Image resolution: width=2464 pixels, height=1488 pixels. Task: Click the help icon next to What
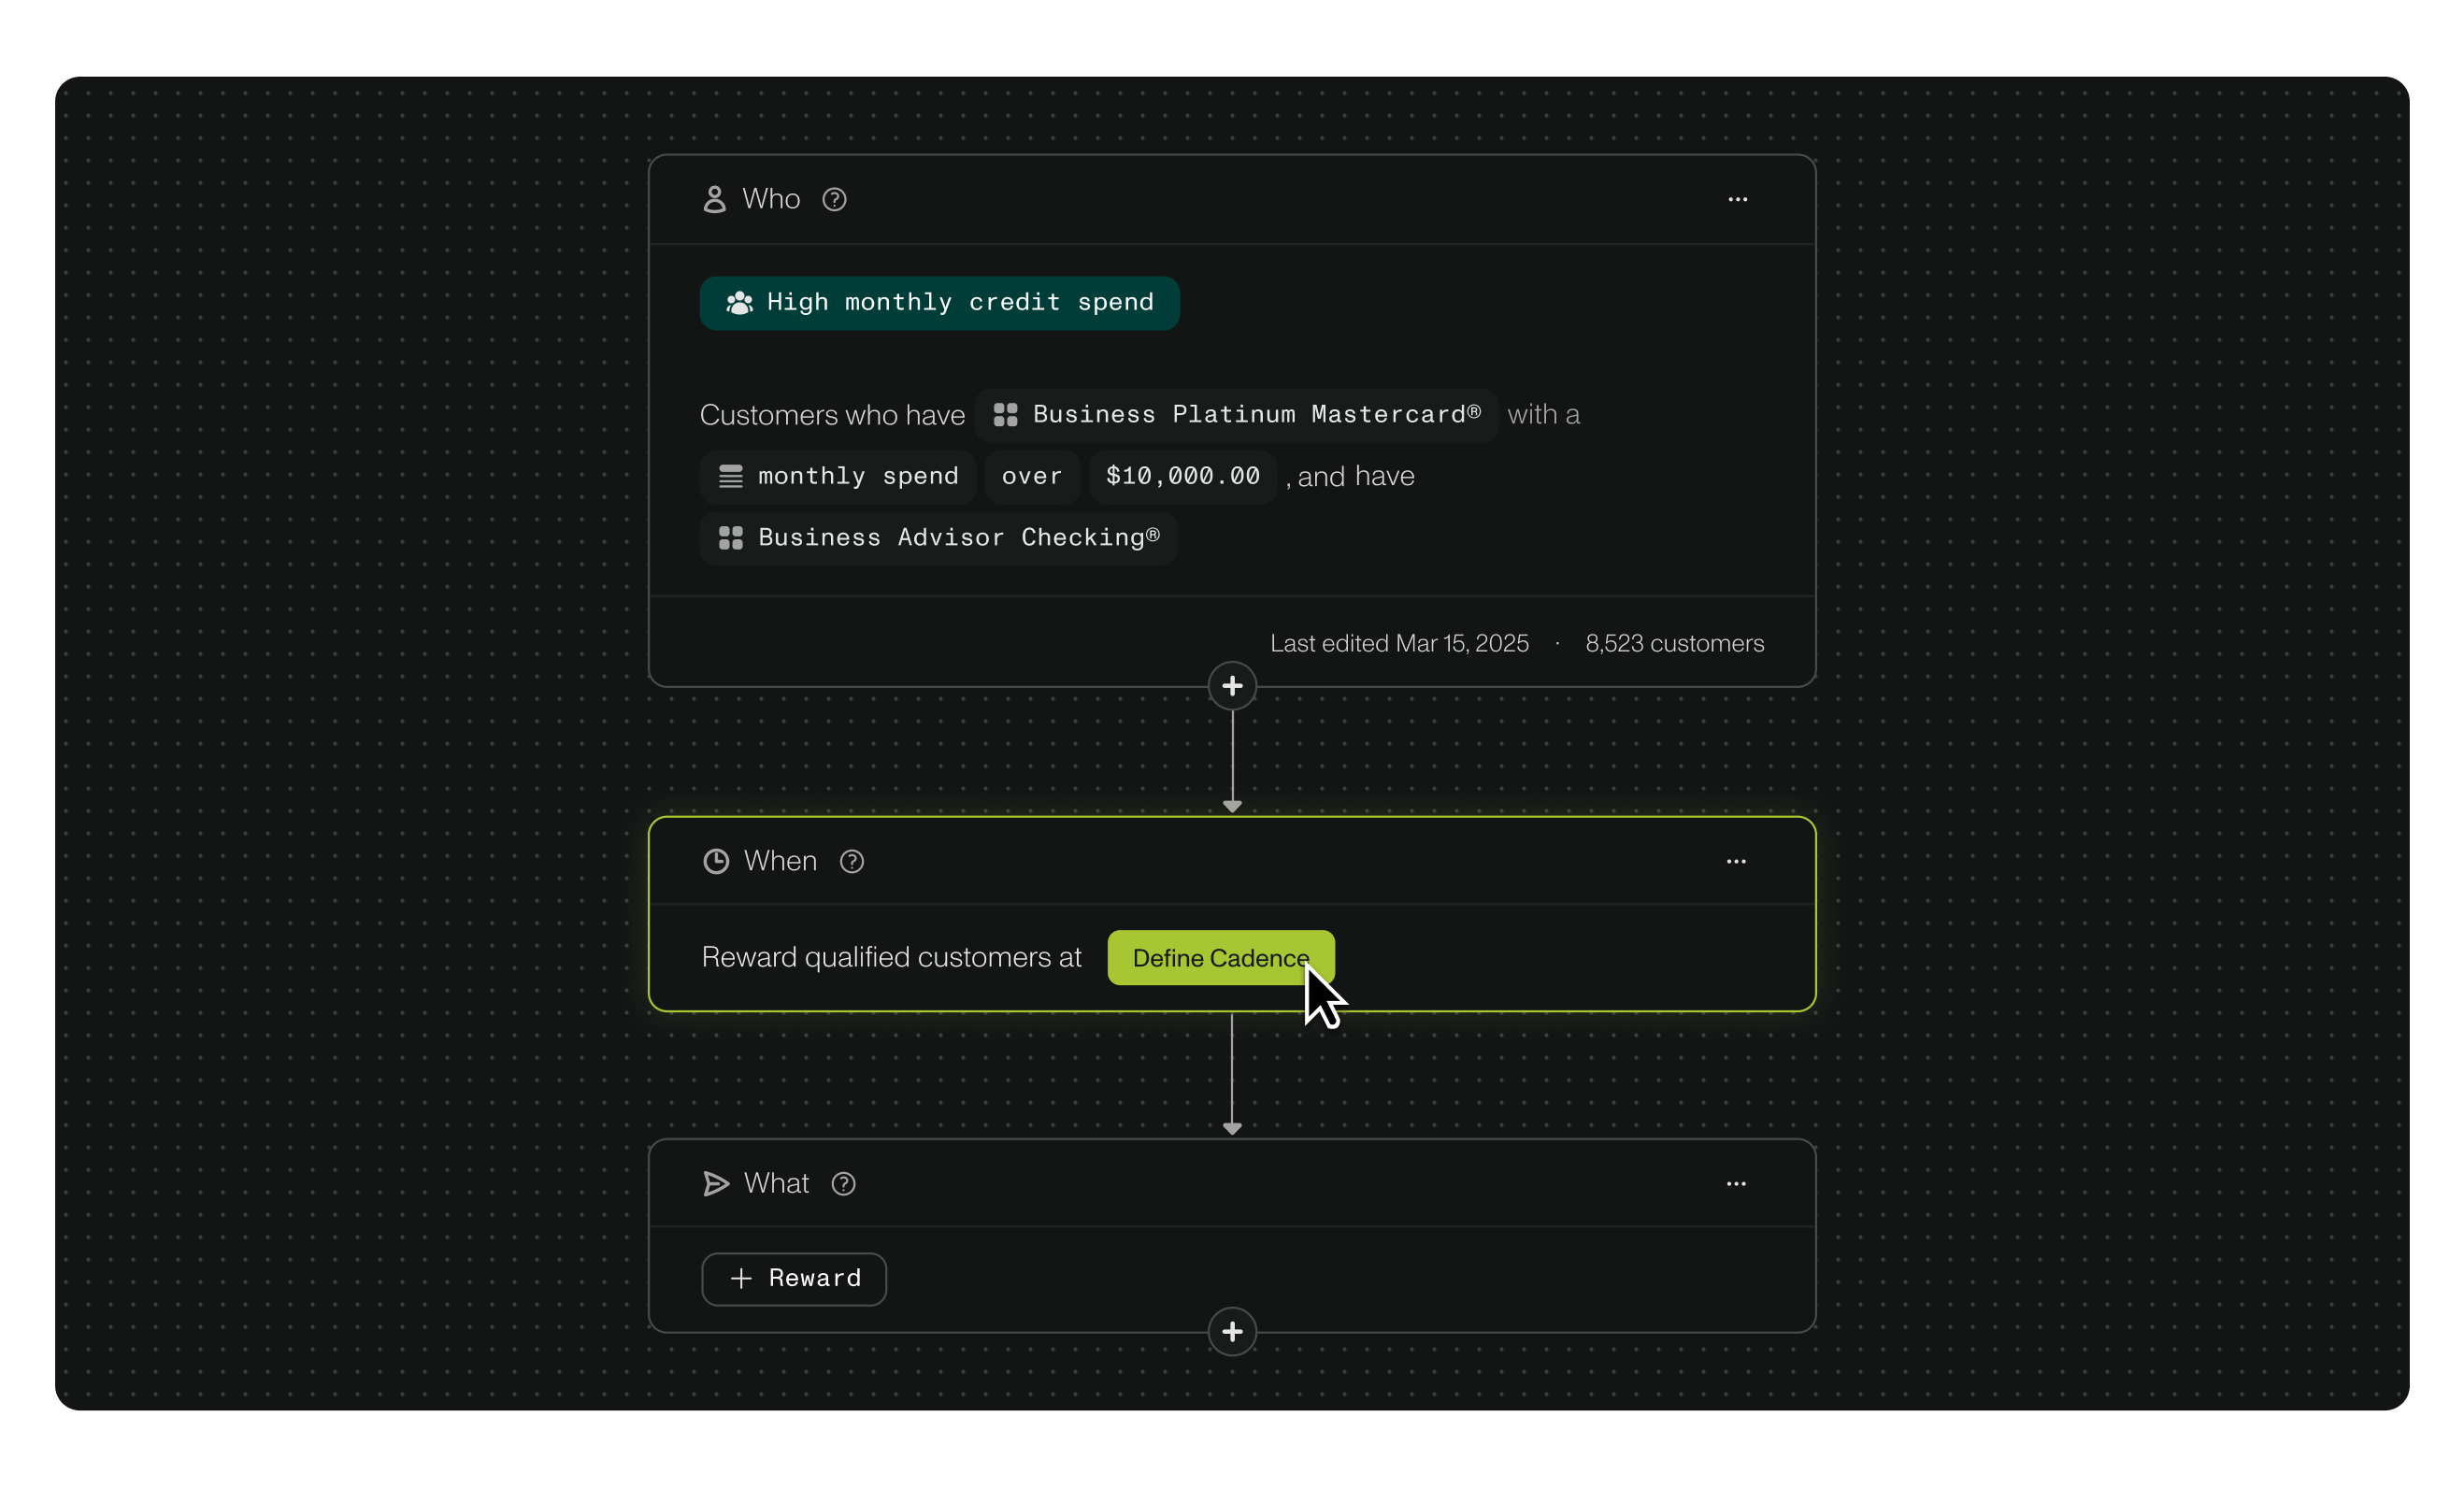click(843, 1184)
